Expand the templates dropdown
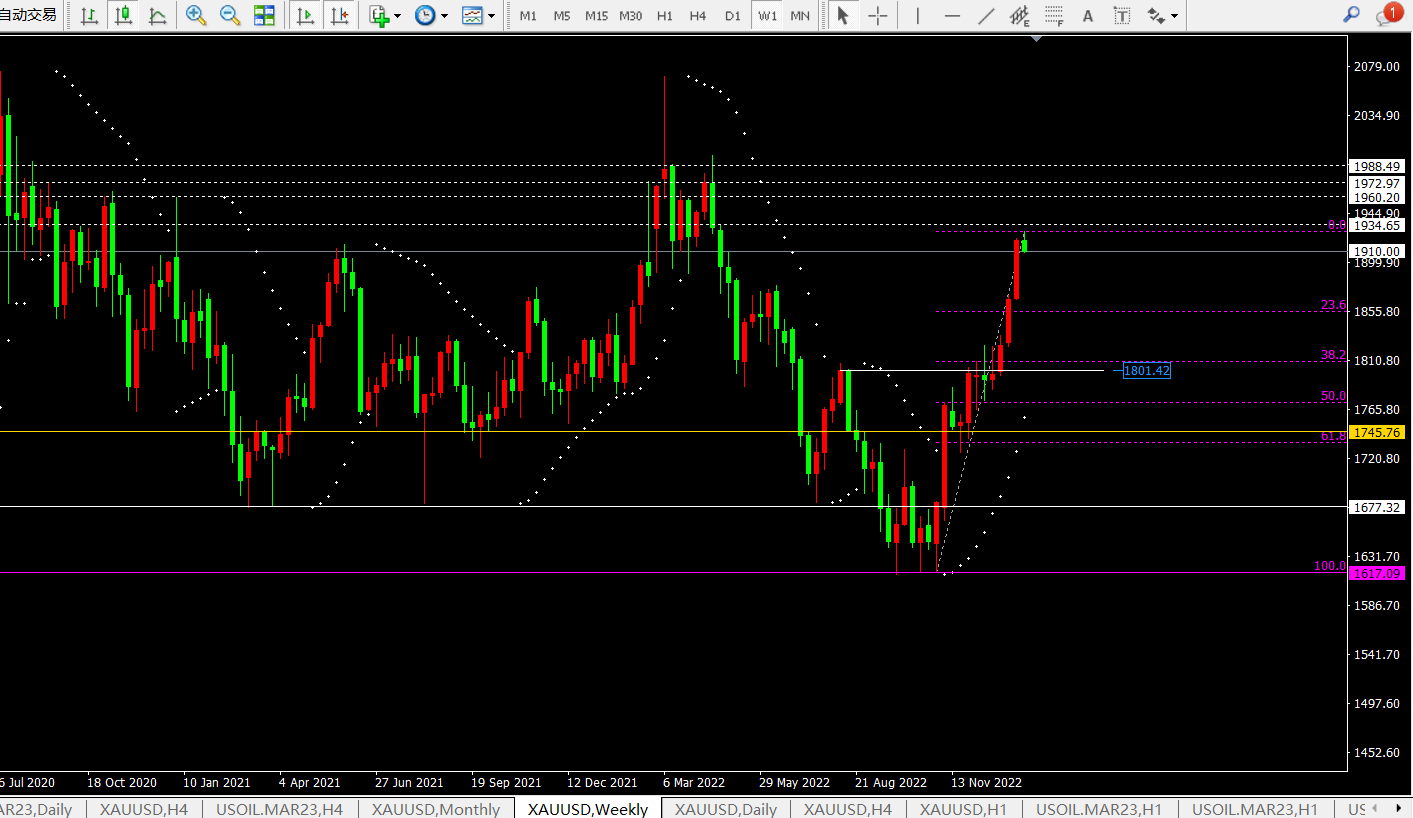 [x=492, y=16]
